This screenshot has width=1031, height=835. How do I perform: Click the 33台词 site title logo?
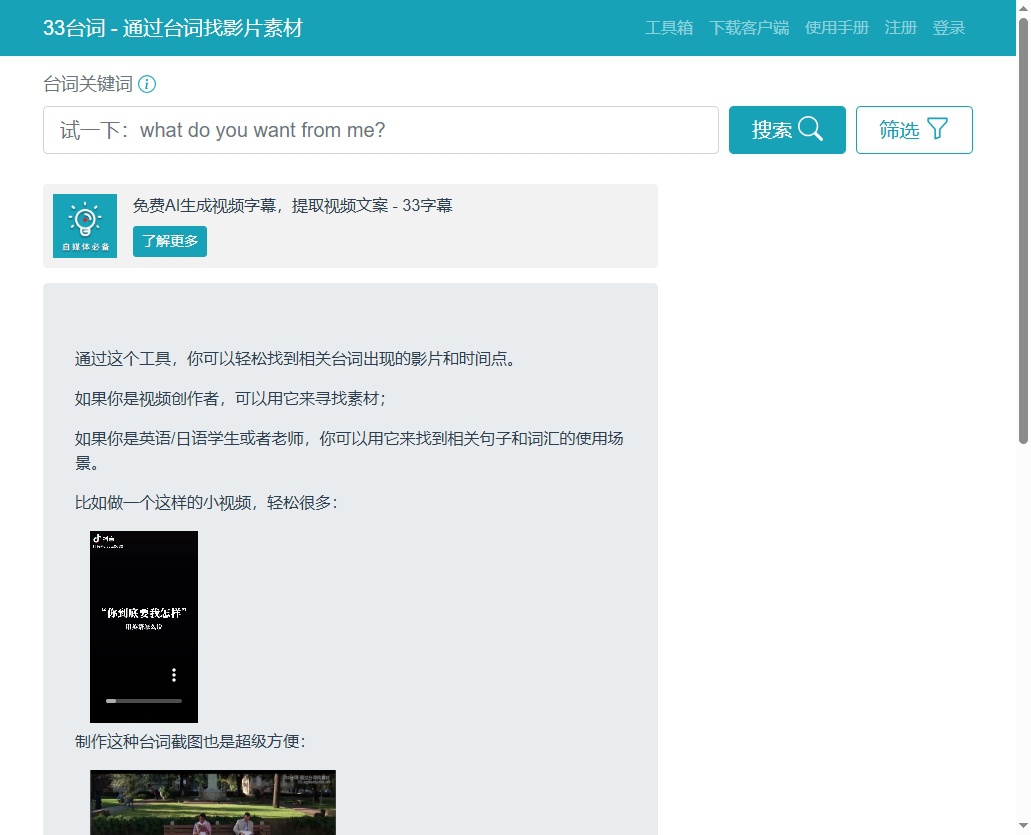point(172,28)
